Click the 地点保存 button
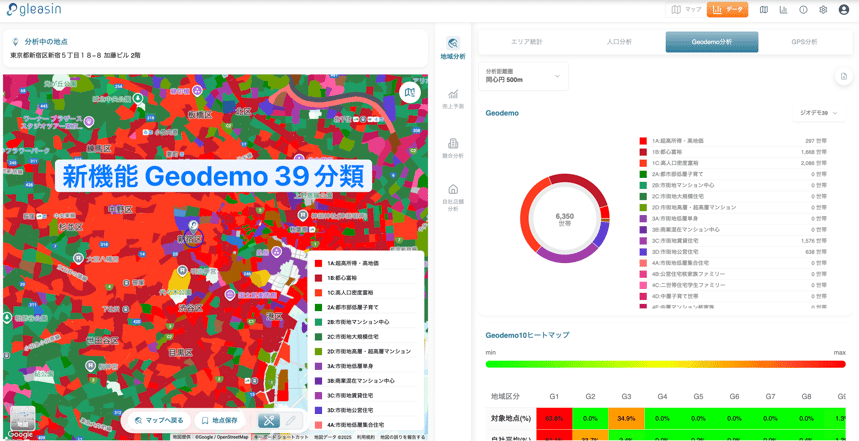This screenshot has height=441, width=859. [x=219, y=421]
